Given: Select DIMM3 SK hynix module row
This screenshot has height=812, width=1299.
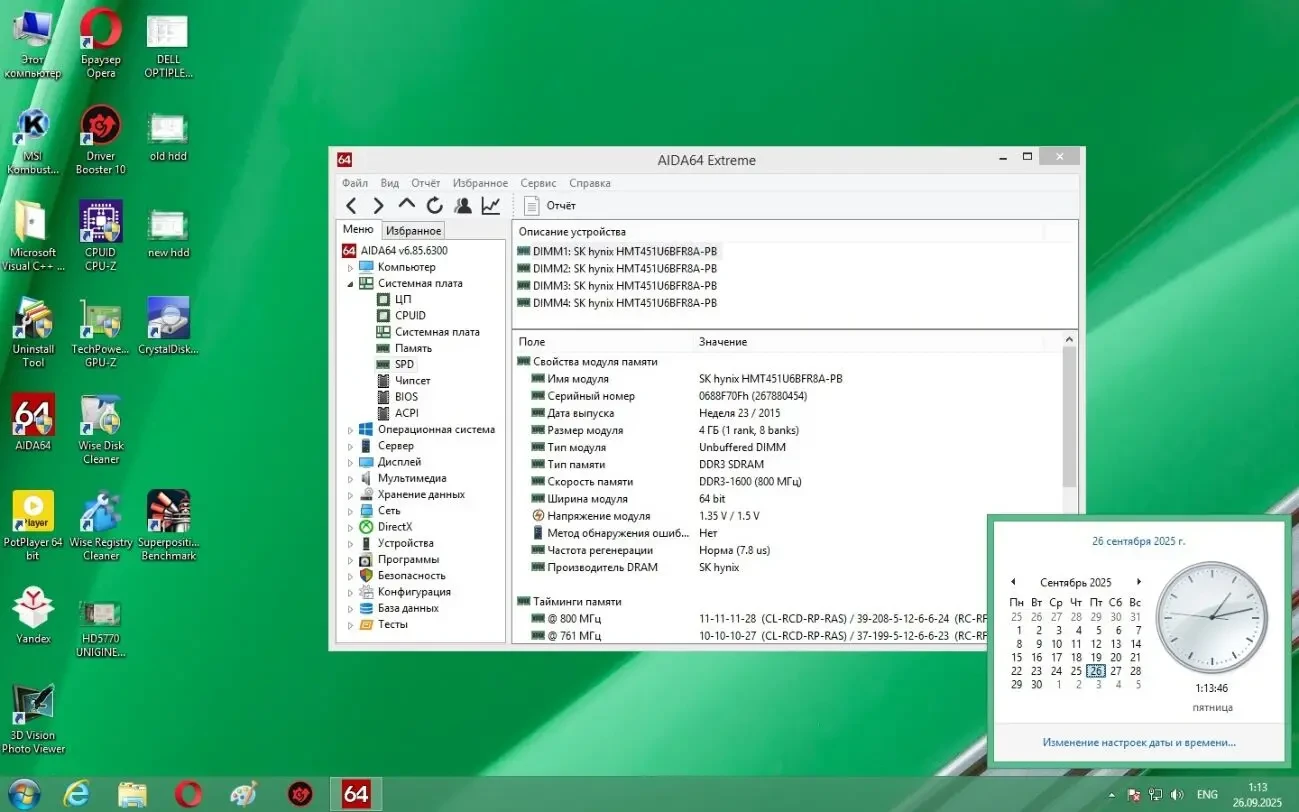Looking at the screenshot, I should coord(624,286).
